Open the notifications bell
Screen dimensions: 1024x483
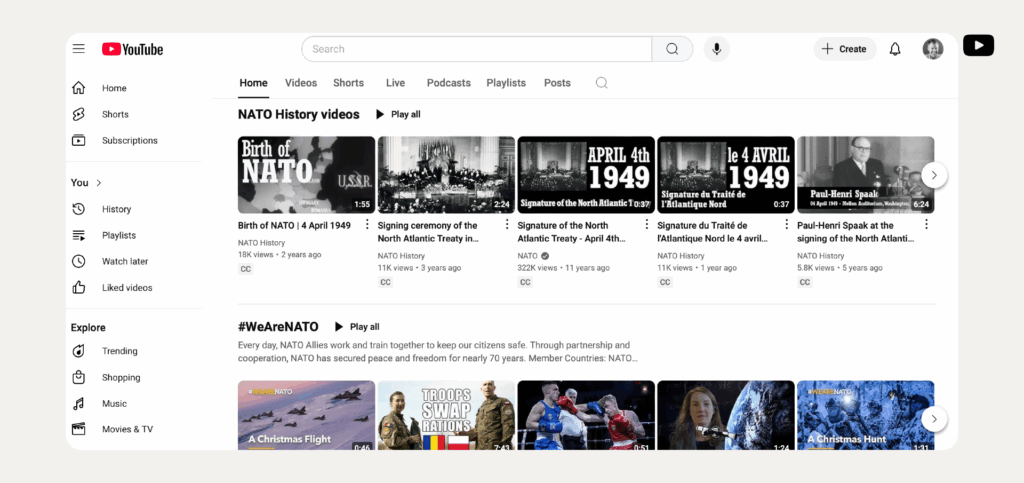[895, 49]
